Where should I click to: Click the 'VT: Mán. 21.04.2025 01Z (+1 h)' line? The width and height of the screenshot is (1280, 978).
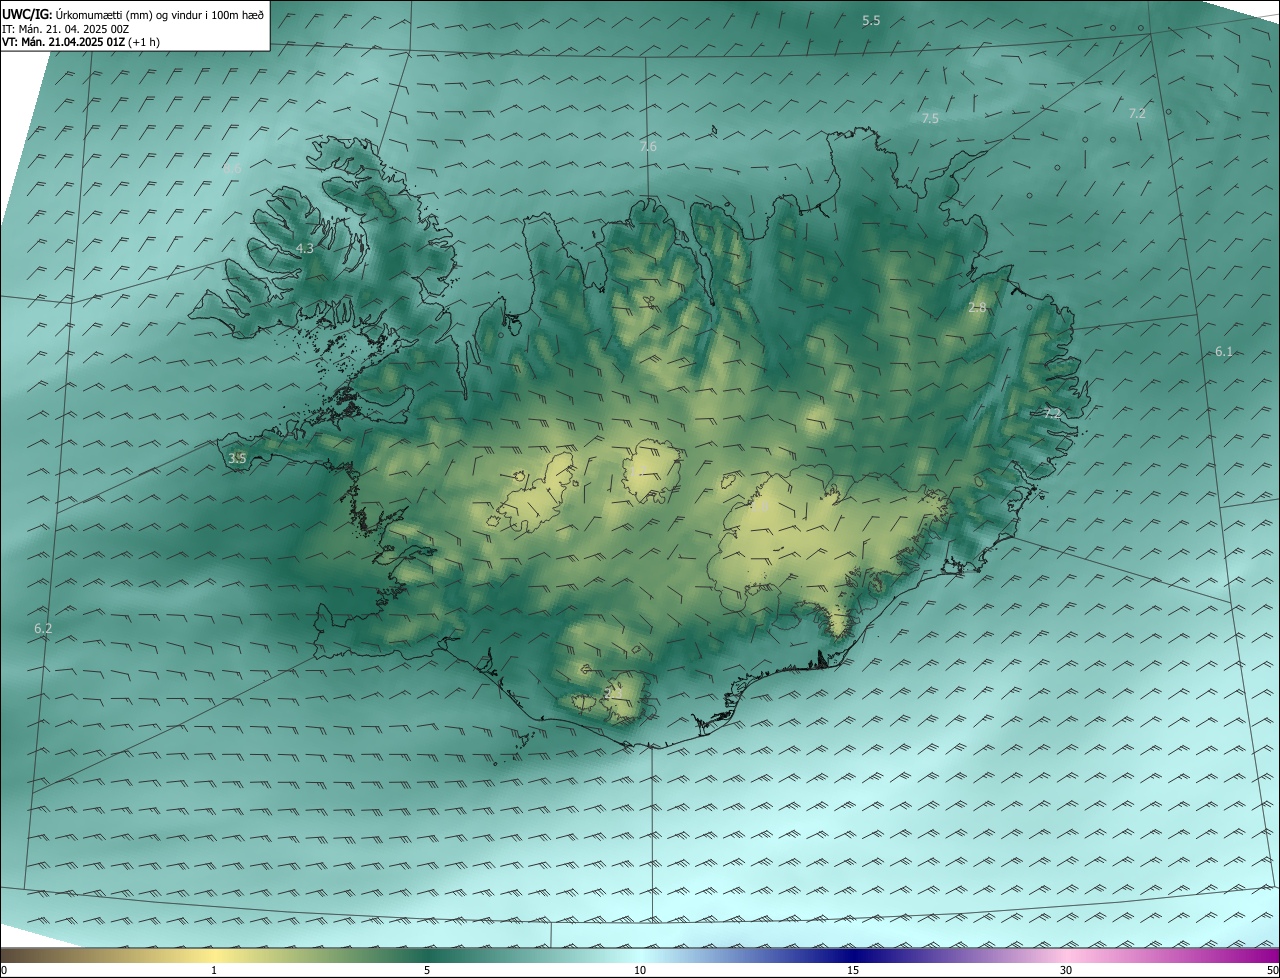point(81,42)
